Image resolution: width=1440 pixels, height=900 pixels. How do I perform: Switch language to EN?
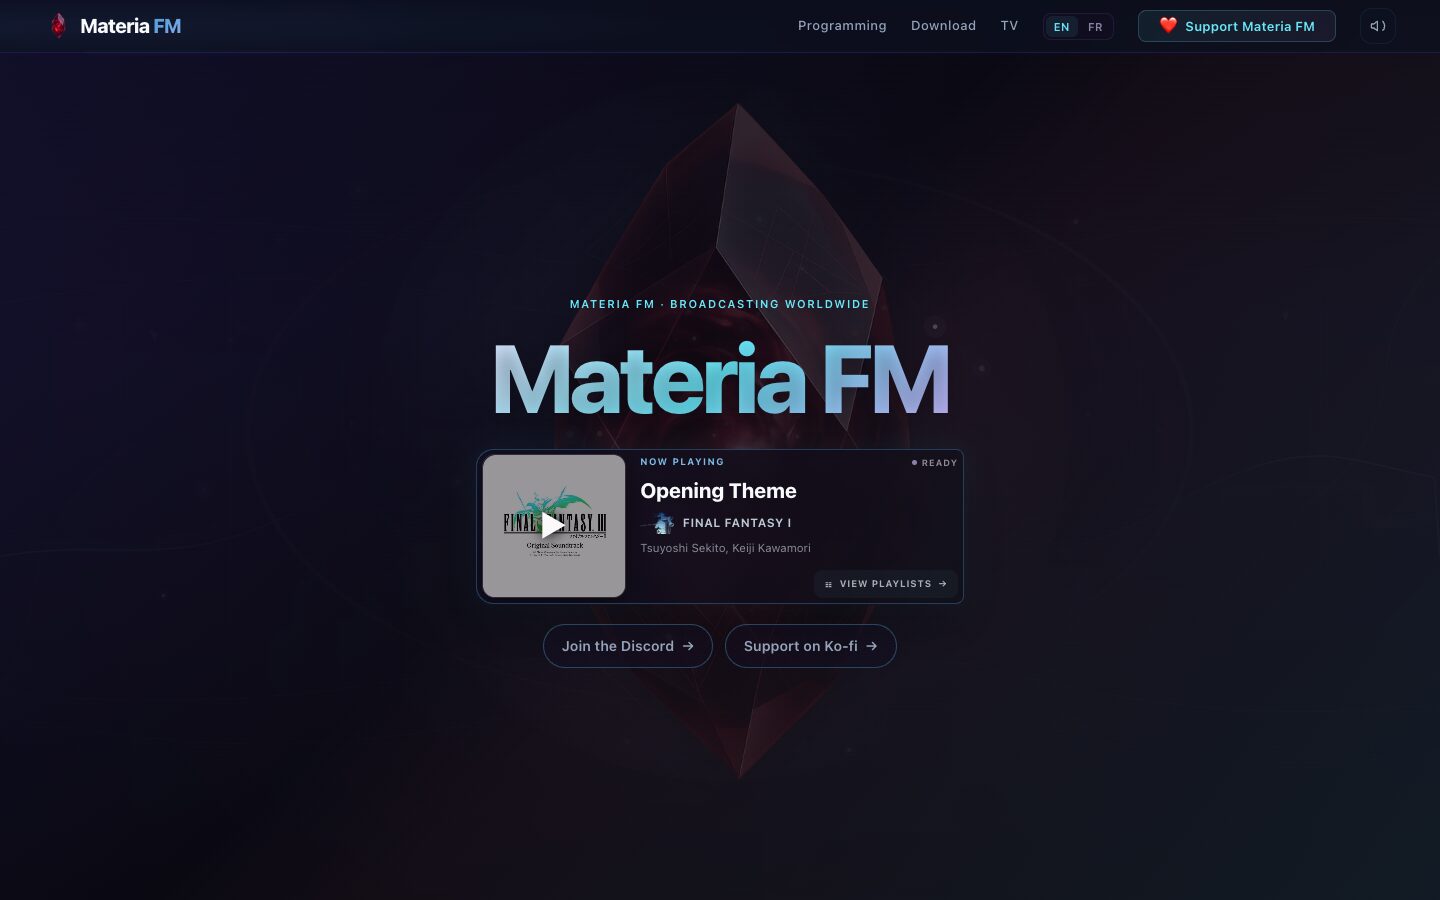coord(1062,27)
